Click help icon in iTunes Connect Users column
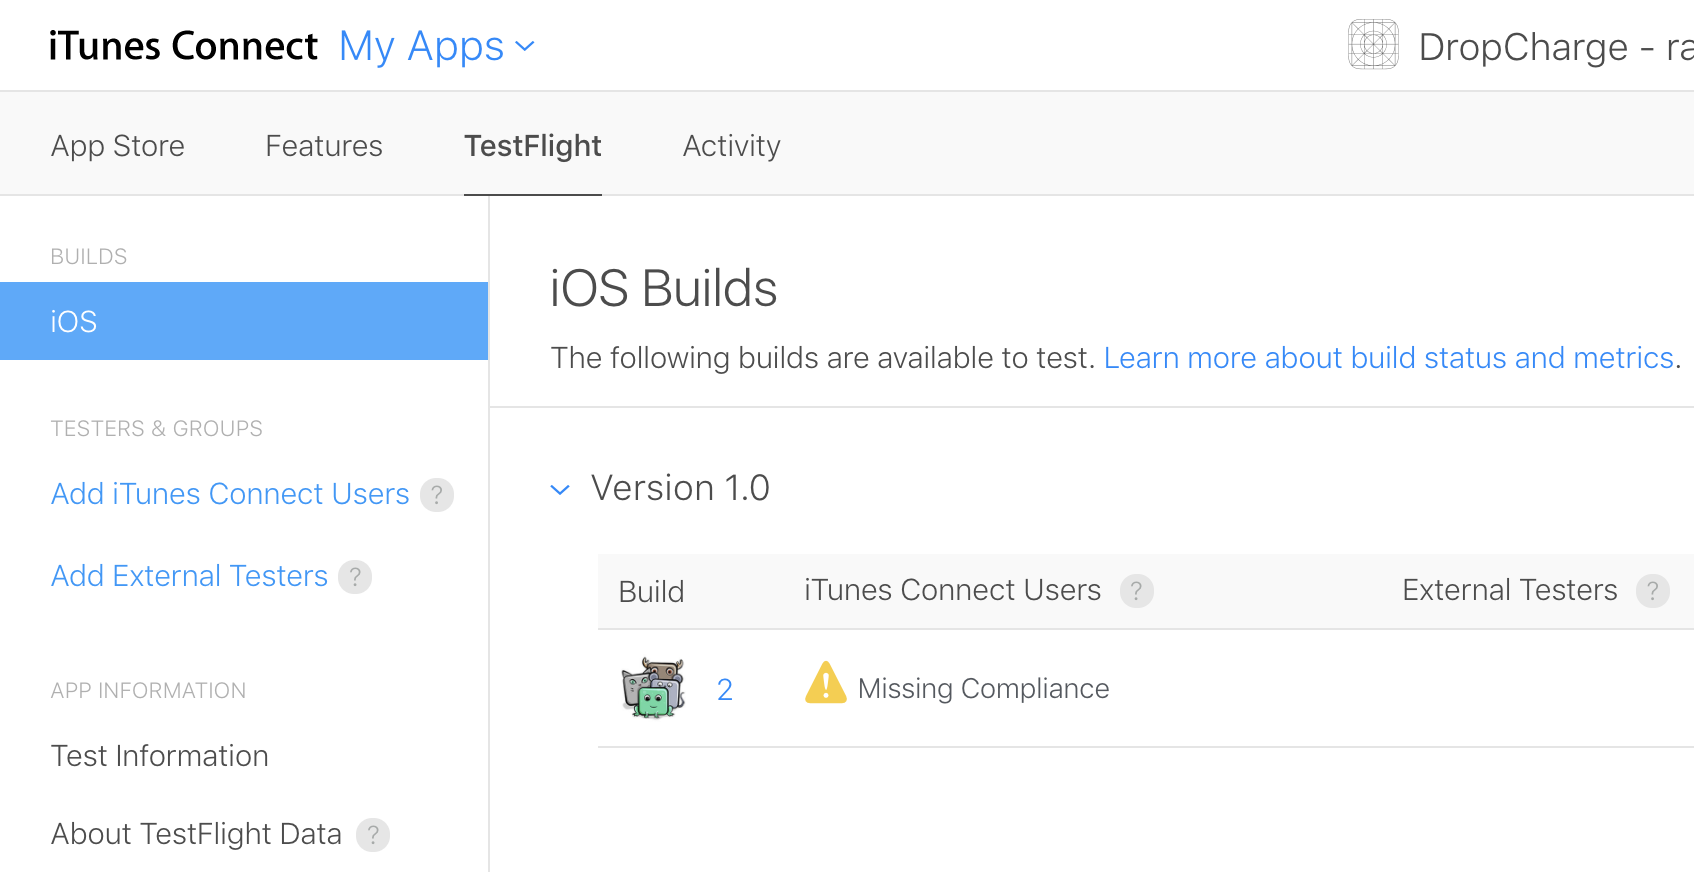 pos(1136,591)
